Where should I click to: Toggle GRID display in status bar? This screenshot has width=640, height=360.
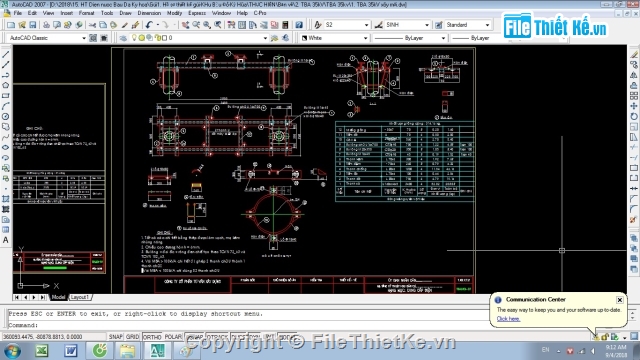132,337
